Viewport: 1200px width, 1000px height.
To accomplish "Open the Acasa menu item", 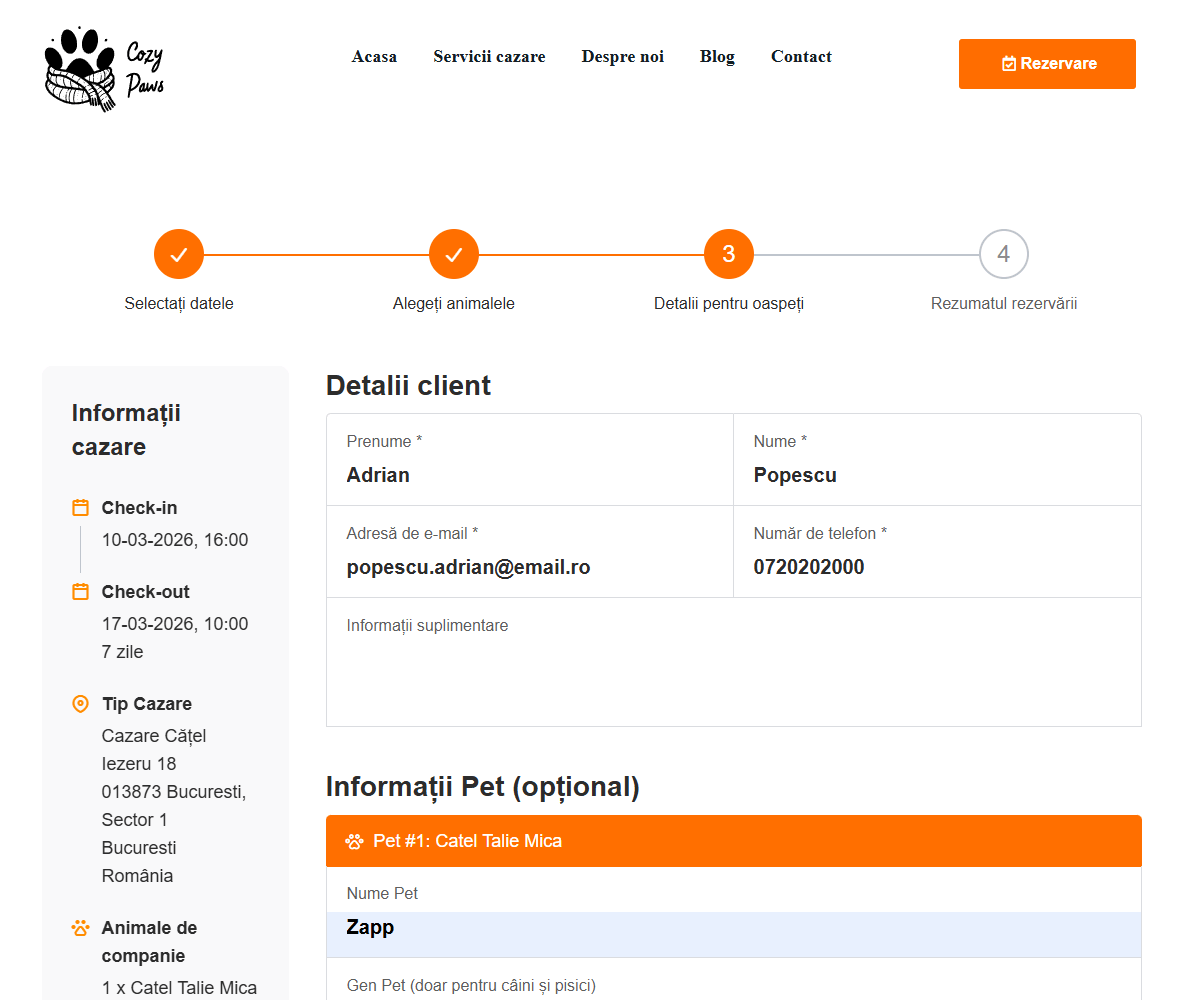I will click(x=374, y=57).
